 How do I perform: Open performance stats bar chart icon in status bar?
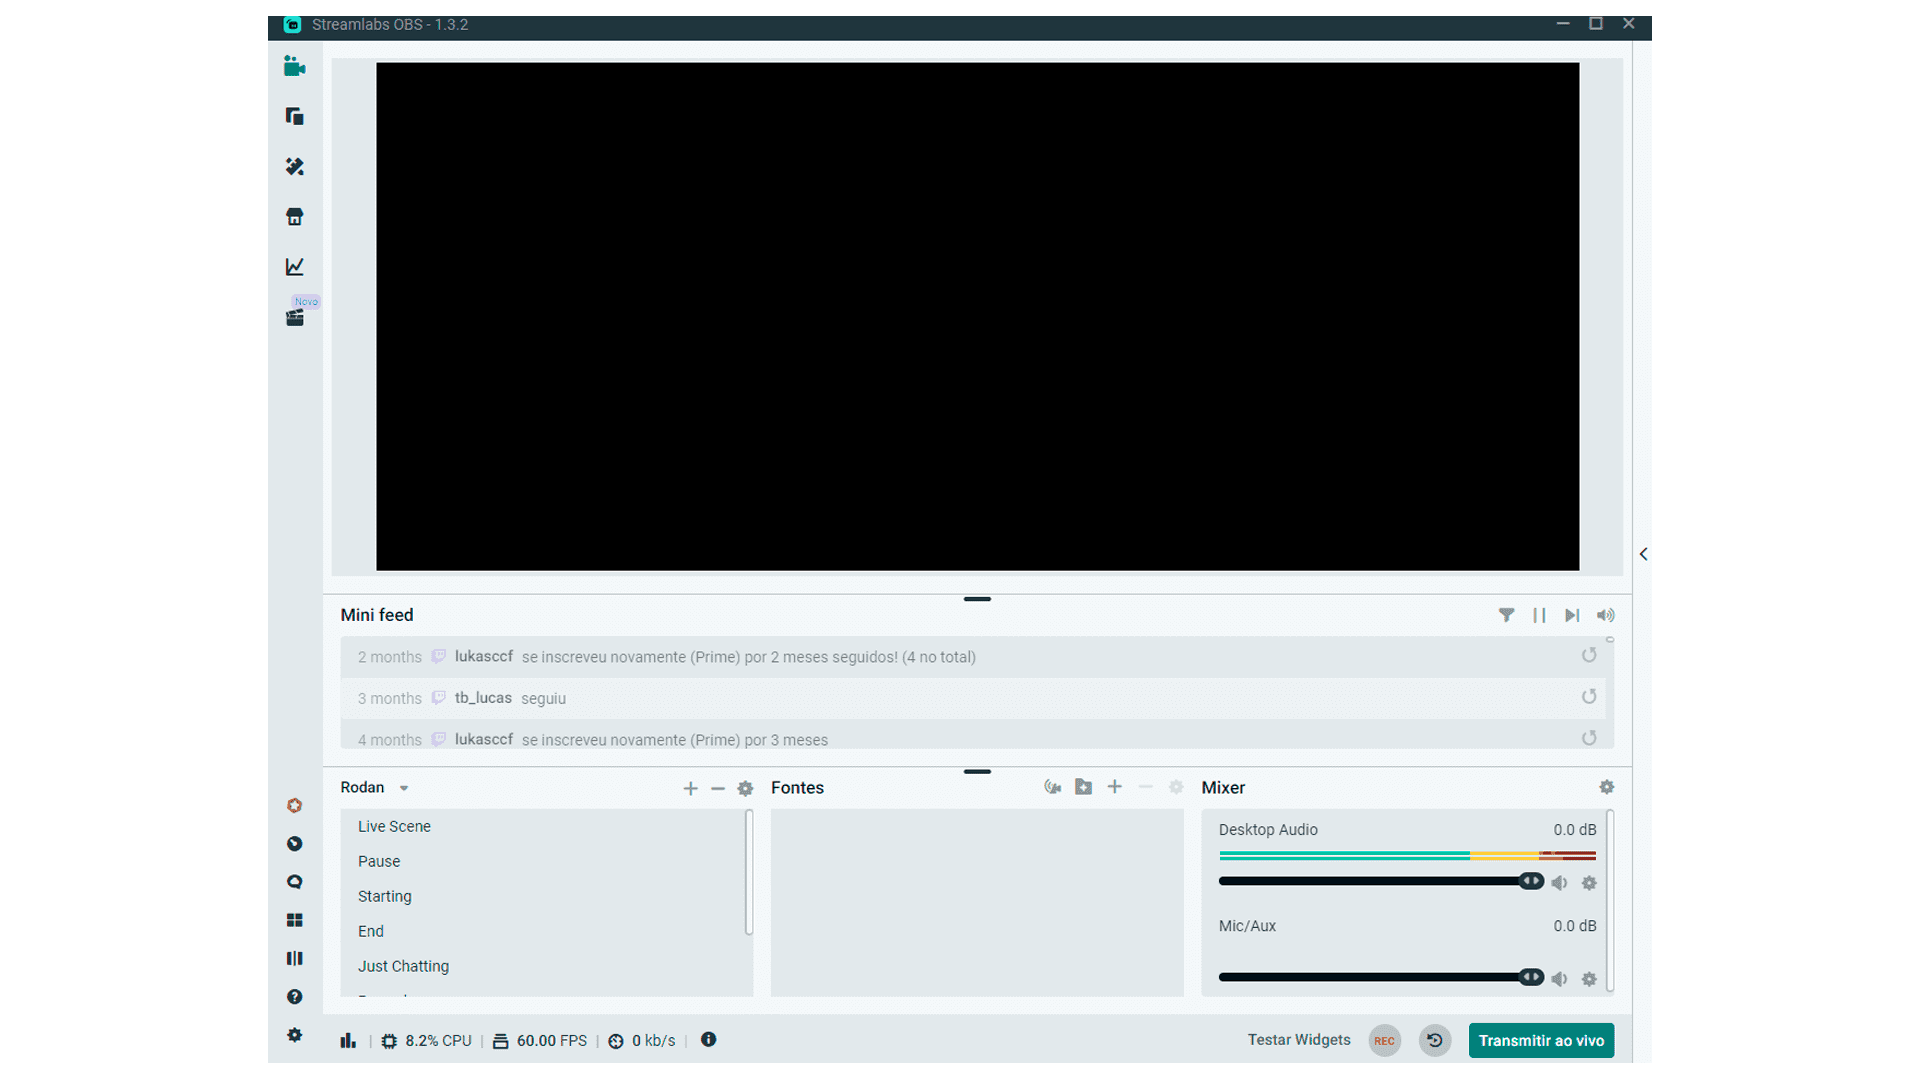[x=348, y=1041]
